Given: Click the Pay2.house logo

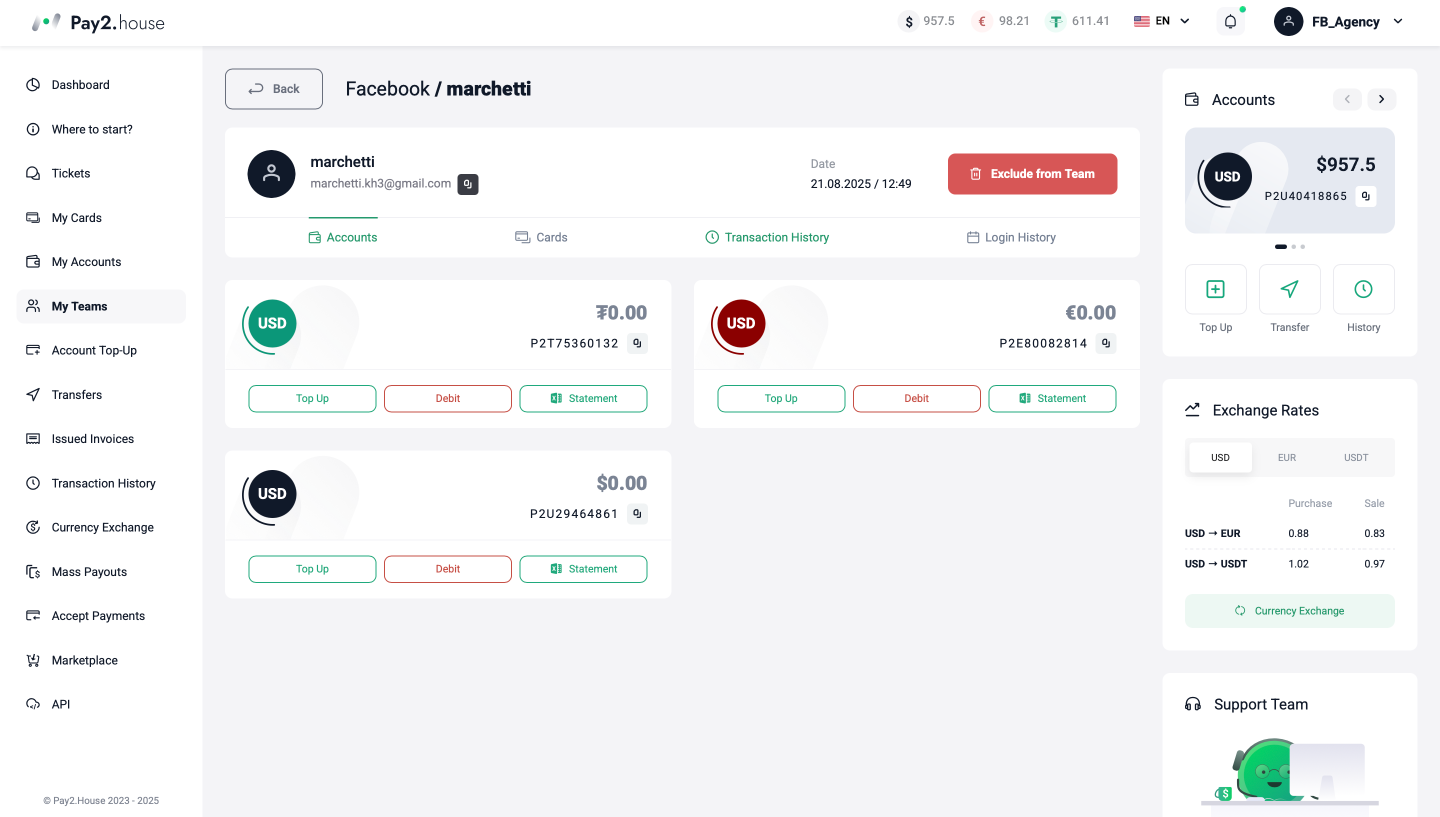Looking at the screenshot, I should pos(98,22).
